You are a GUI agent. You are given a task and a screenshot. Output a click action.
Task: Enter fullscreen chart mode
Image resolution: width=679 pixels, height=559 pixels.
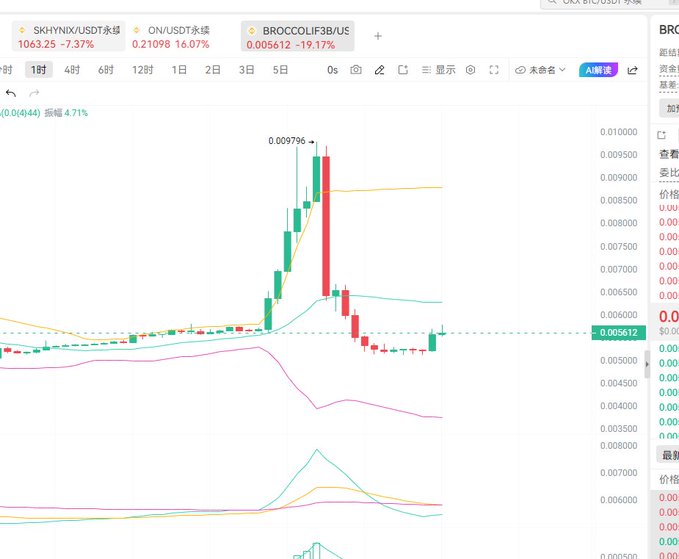coord(494,70)
